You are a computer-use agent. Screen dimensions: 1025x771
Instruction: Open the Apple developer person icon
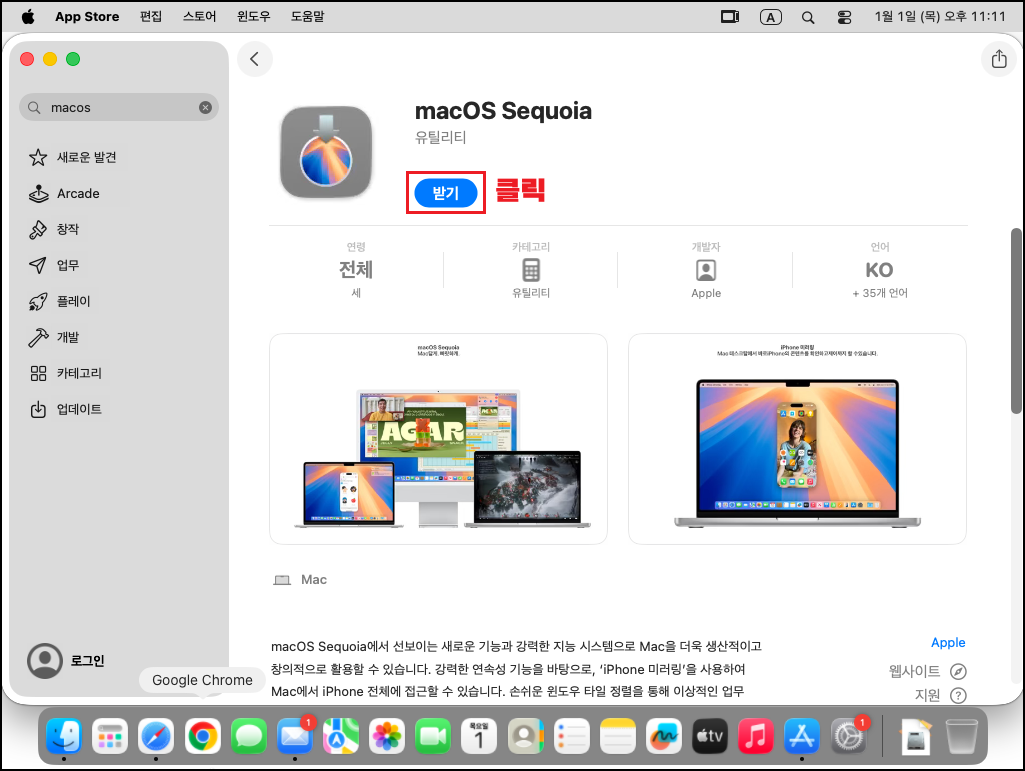click(706, 270)
